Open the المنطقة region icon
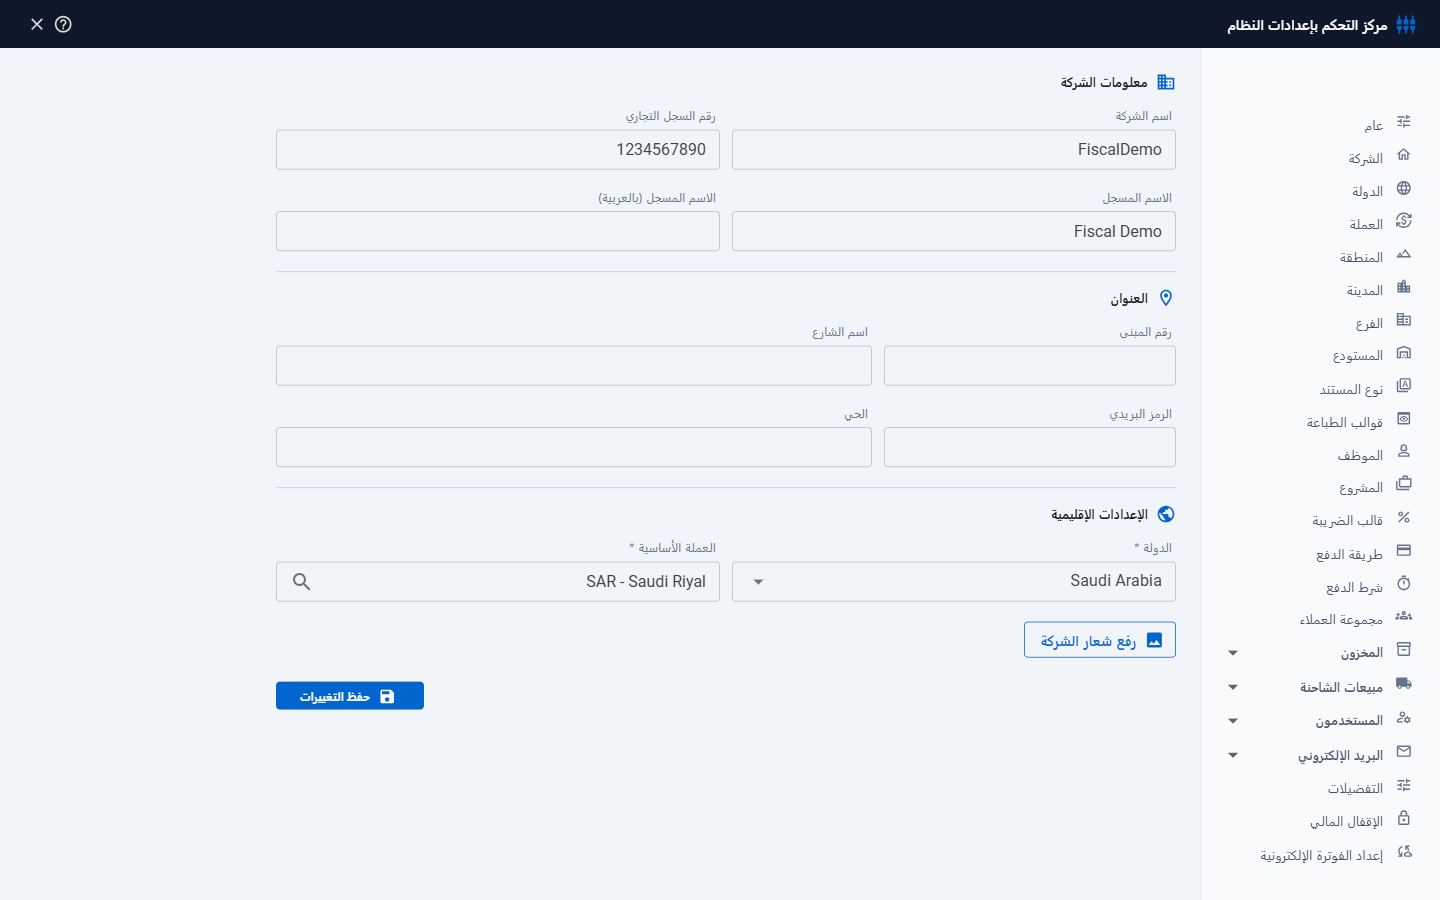Image resolution: width=1440 pixels, height=900 pixels. (1404, 254)
